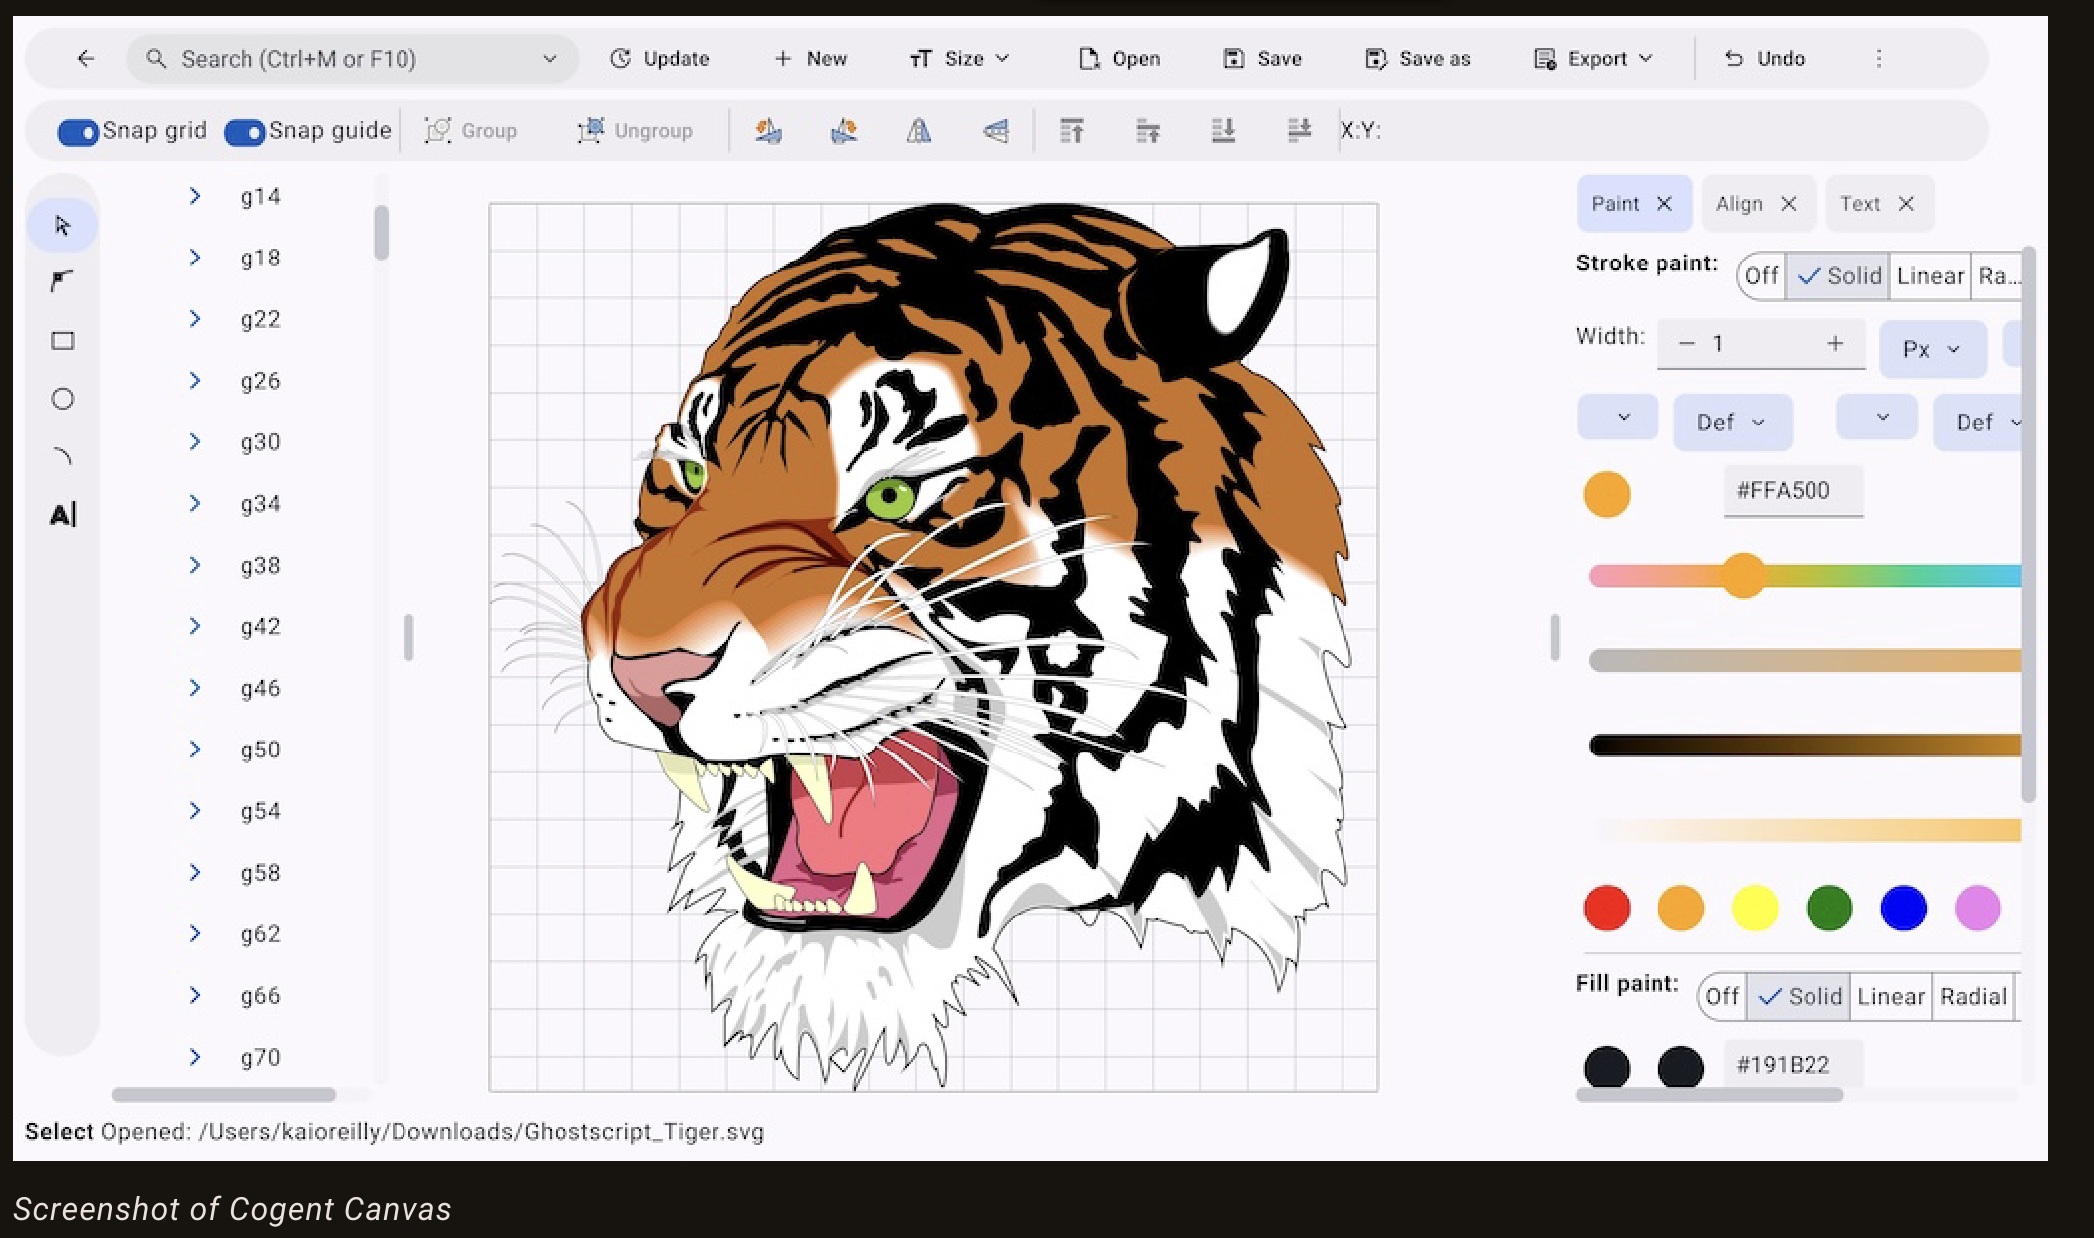Expand the g66 tree node
The height and width of the screenshot is (1238, 2094).
(x=195, y=996)
